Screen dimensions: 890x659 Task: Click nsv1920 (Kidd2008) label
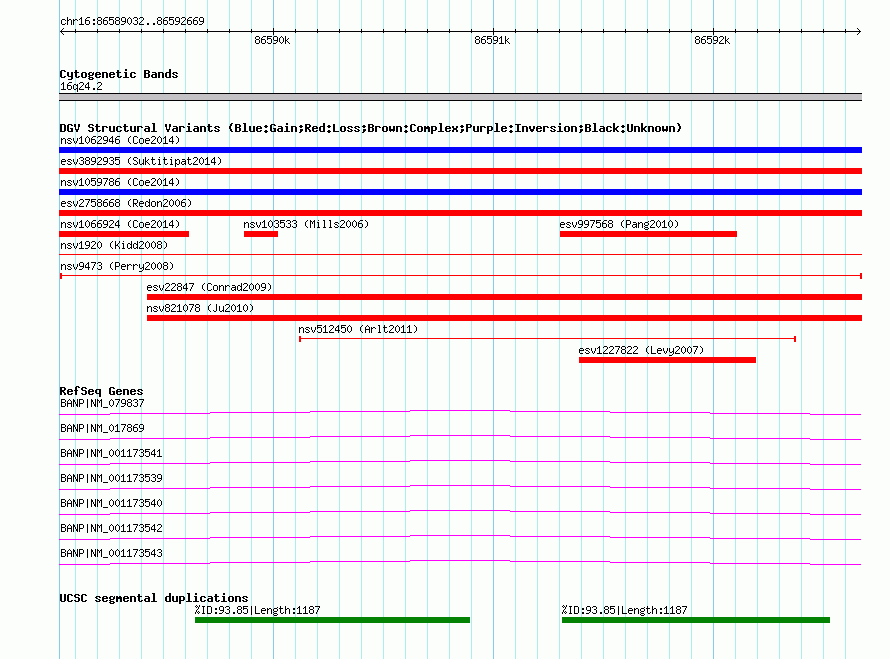[x=114, y=245]
